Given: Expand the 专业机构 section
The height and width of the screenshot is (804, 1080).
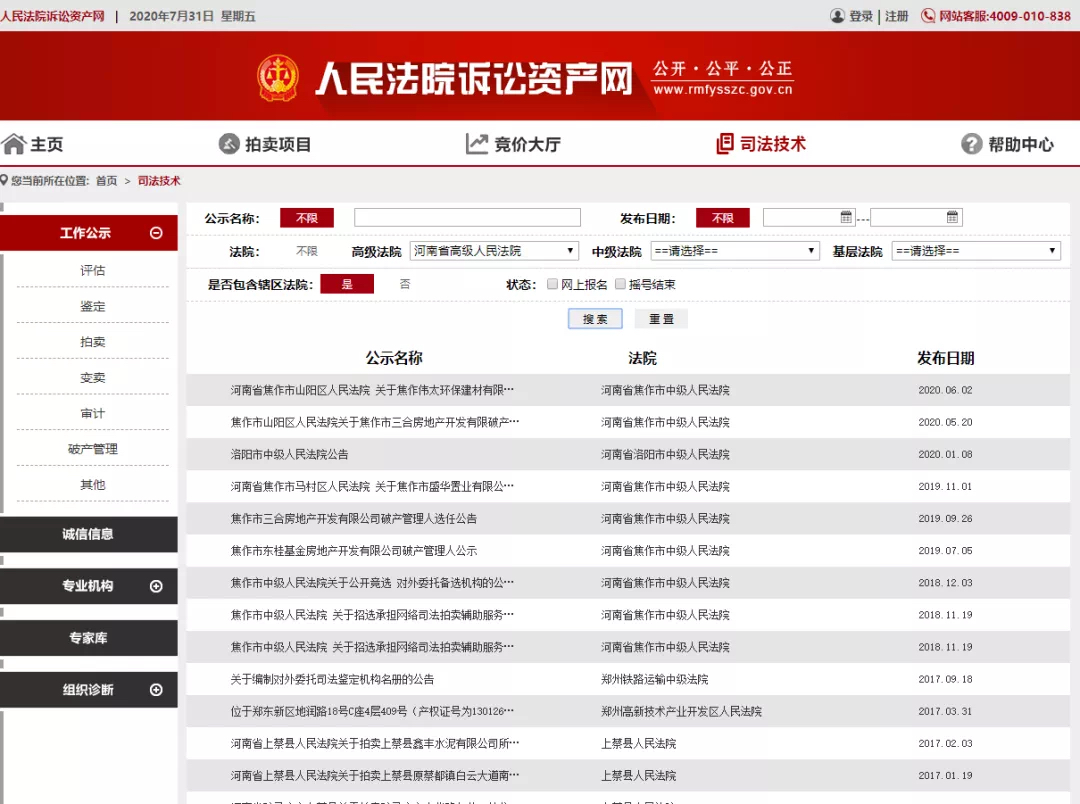Looking at the screenshot, I should (x=156, y=586).
